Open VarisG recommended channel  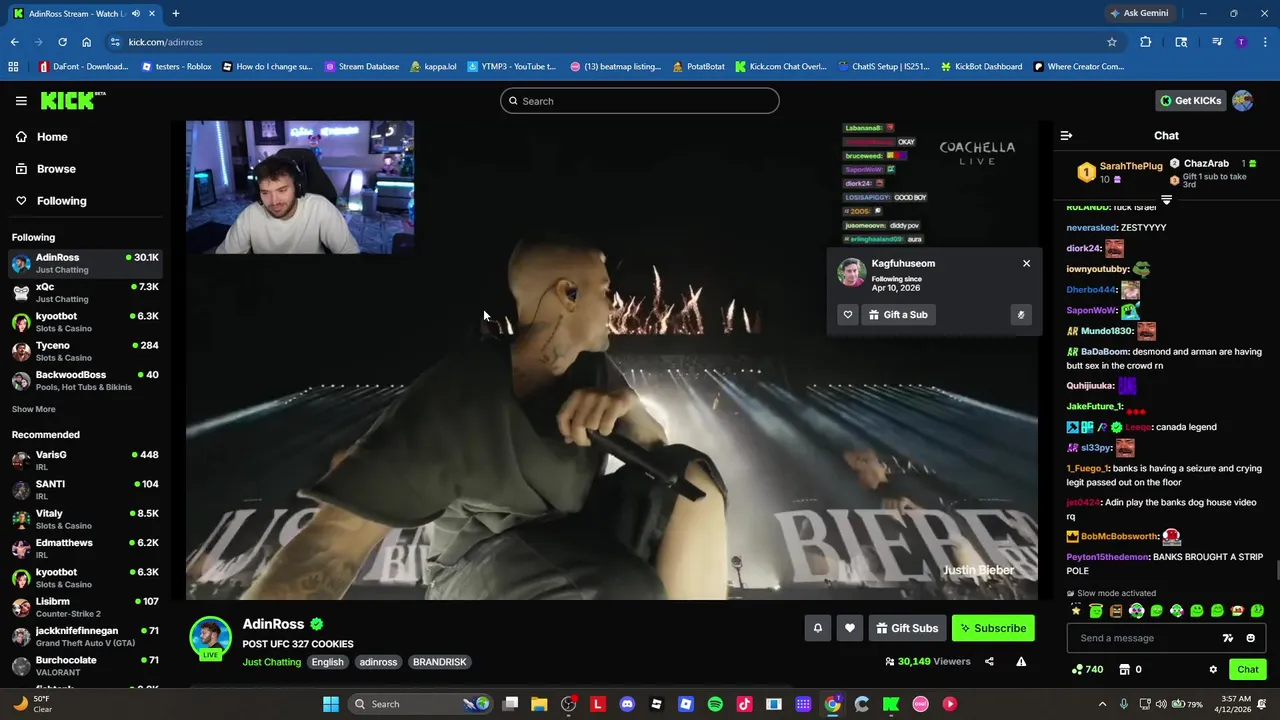tap(84, 460)
